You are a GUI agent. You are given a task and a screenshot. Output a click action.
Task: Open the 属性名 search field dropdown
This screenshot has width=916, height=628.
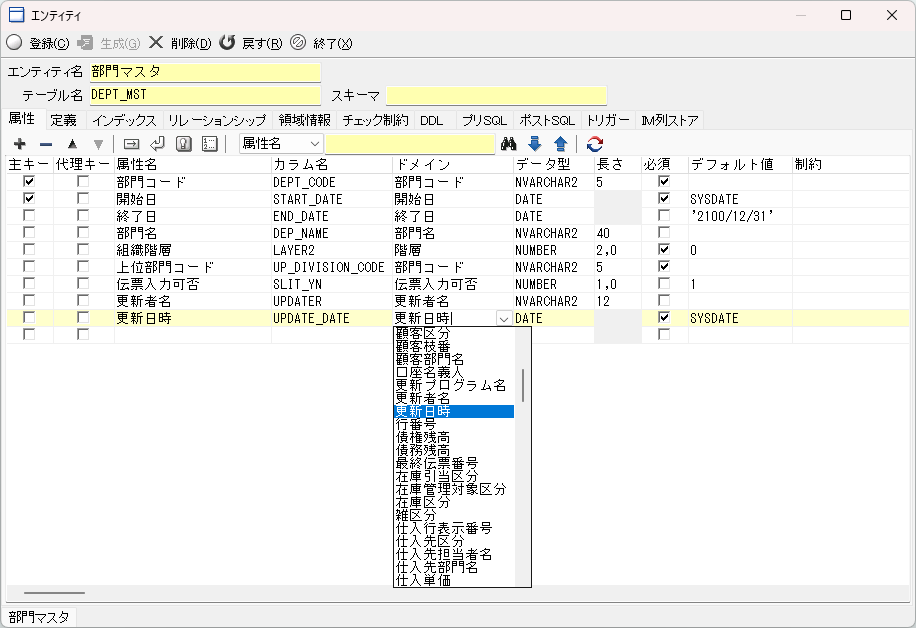(x=314, y=144)
